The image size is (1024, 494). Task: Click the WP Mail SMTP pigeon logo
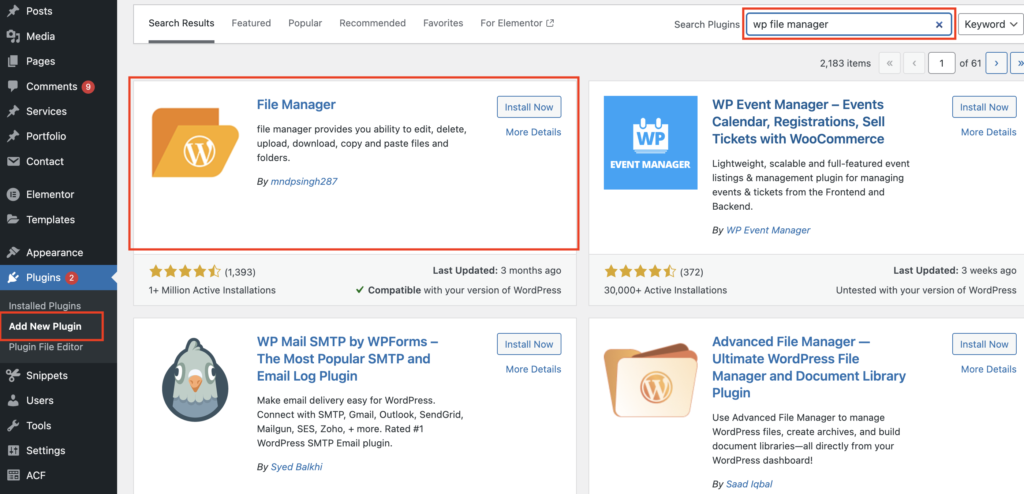(195, 380)
